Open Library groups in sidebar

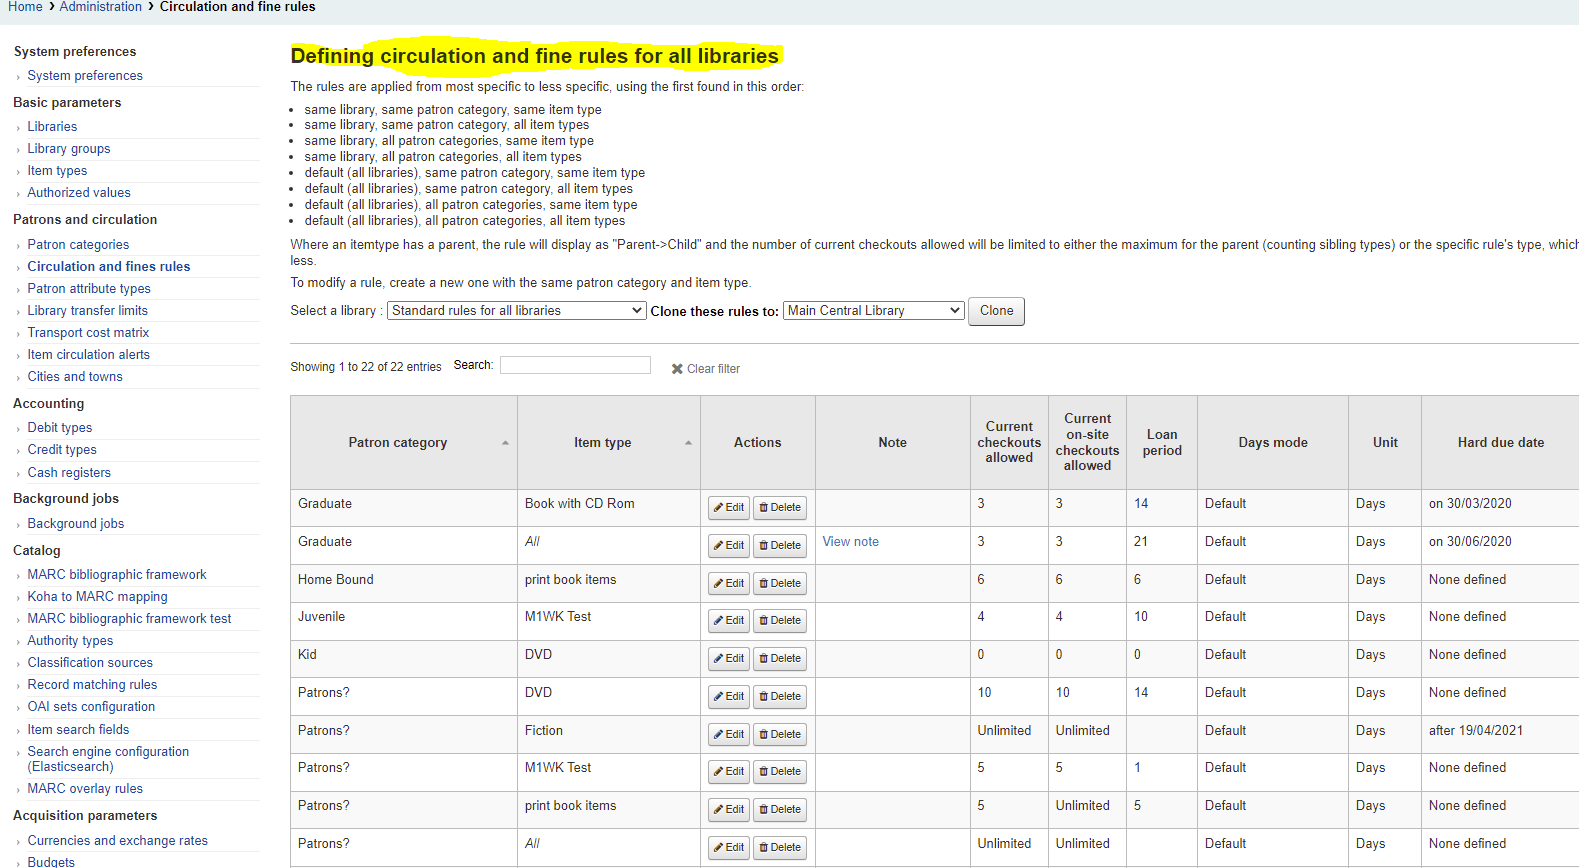(x=69, y=149)
